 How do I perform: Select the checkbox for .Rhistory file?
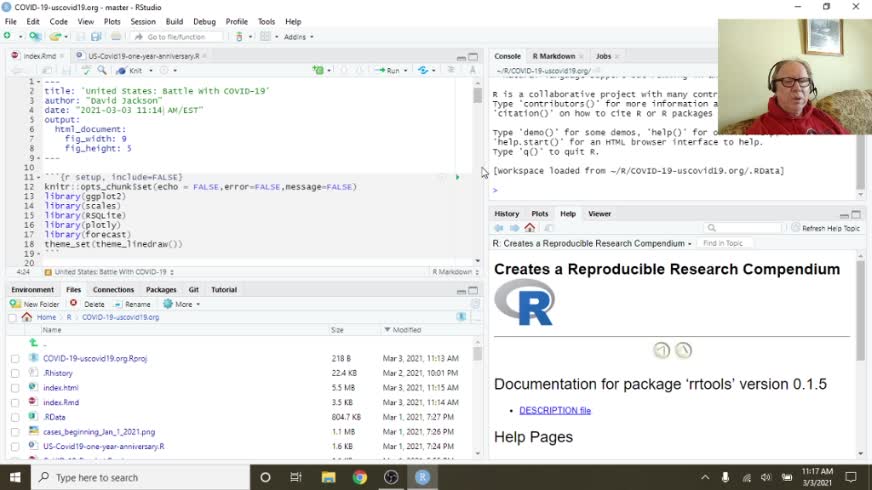15,373
